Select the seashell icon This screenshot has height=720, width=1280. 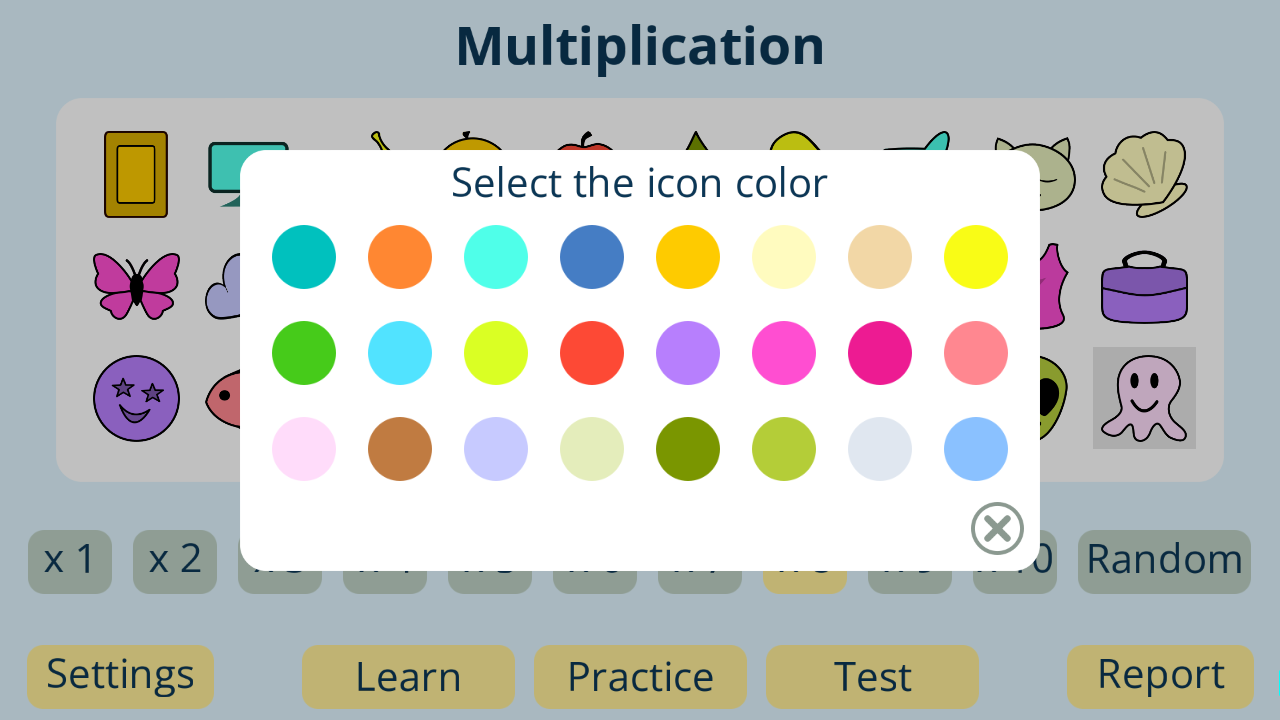pyautogui.click(x=1144, y=174)
